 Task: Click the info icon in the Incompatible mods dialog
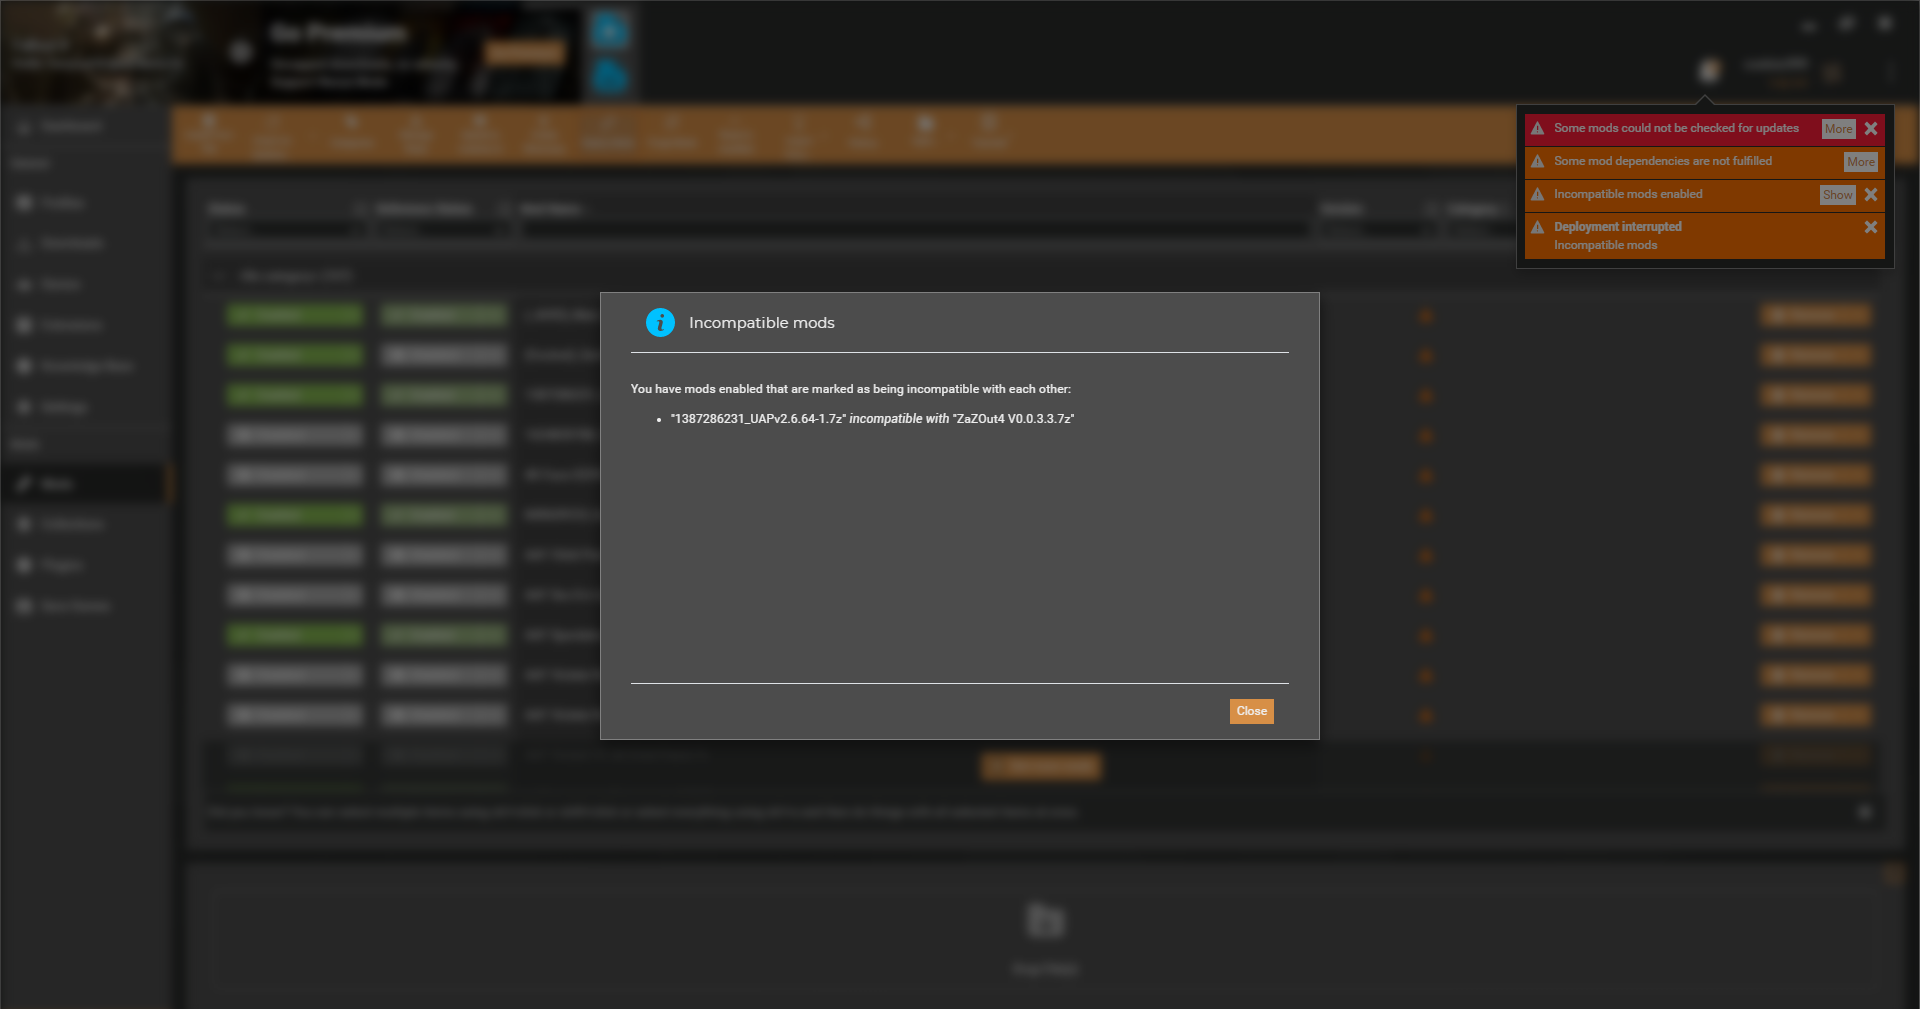[660, 322]
